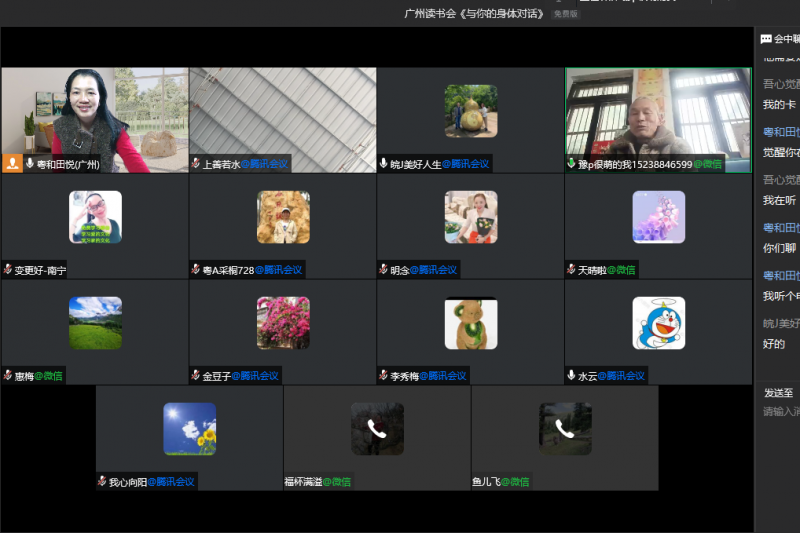Click the muted mic icon beside 李秀梅

point(383,376)
